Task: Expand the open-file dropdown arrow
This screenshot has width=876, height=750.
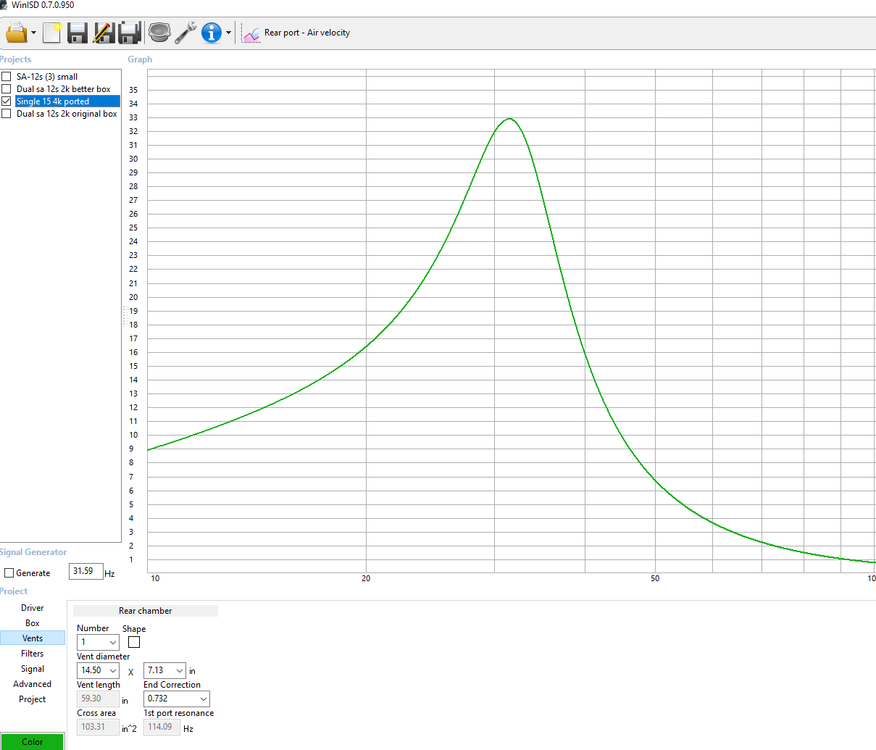Action: tap(34, 33)
